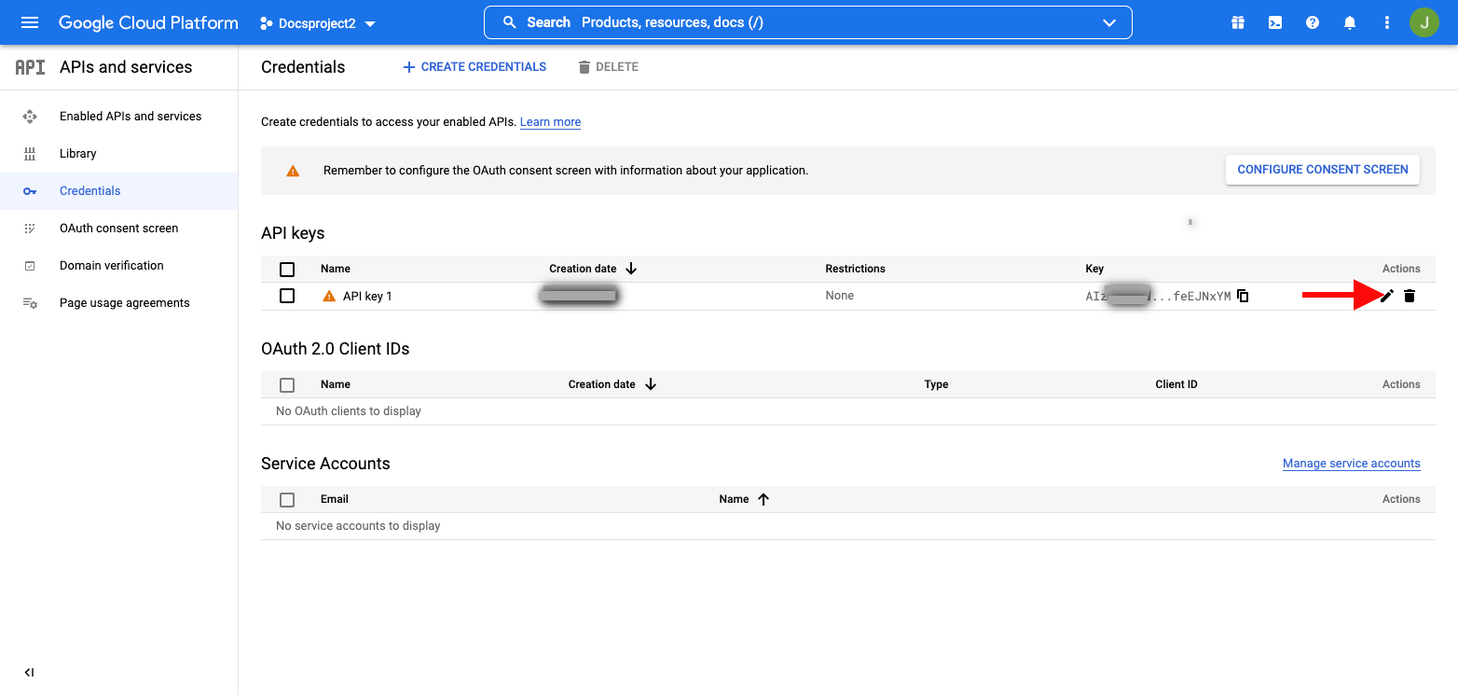Check the OAuth 2.0 Client IDs header checkbox

tap(287, 384)
